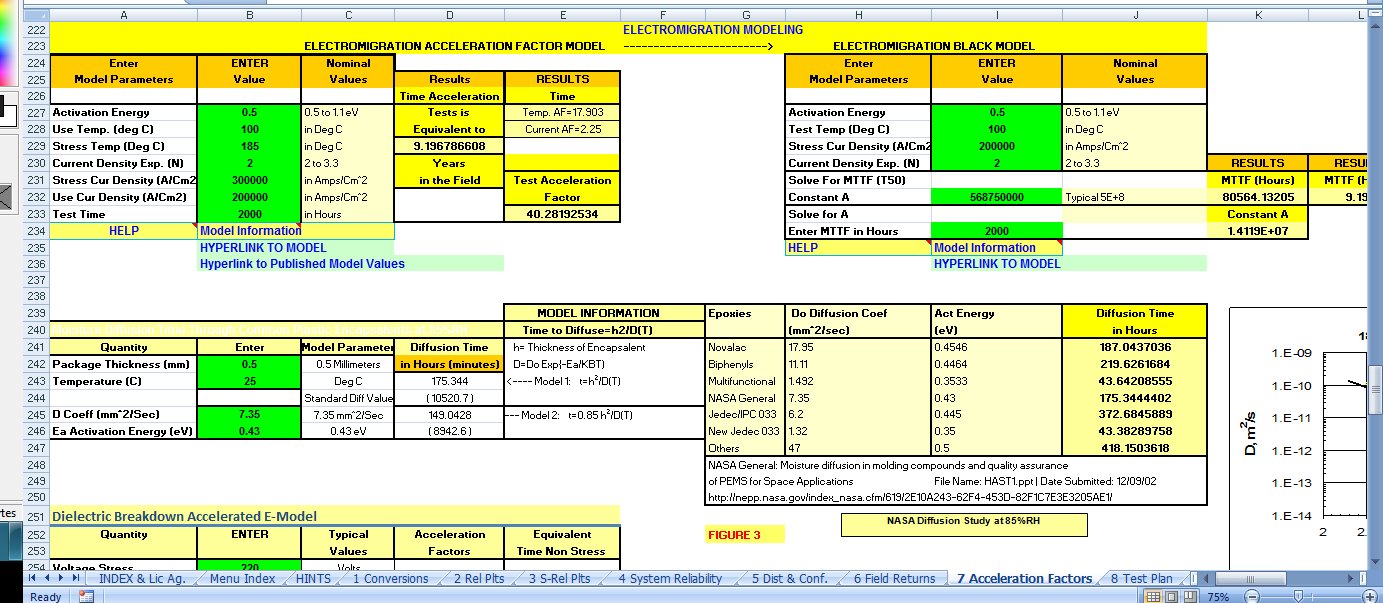This screenshot has width=1383, height=603.
Task: Select Test Time value 2000 in column B
Action: coord(249,215)
